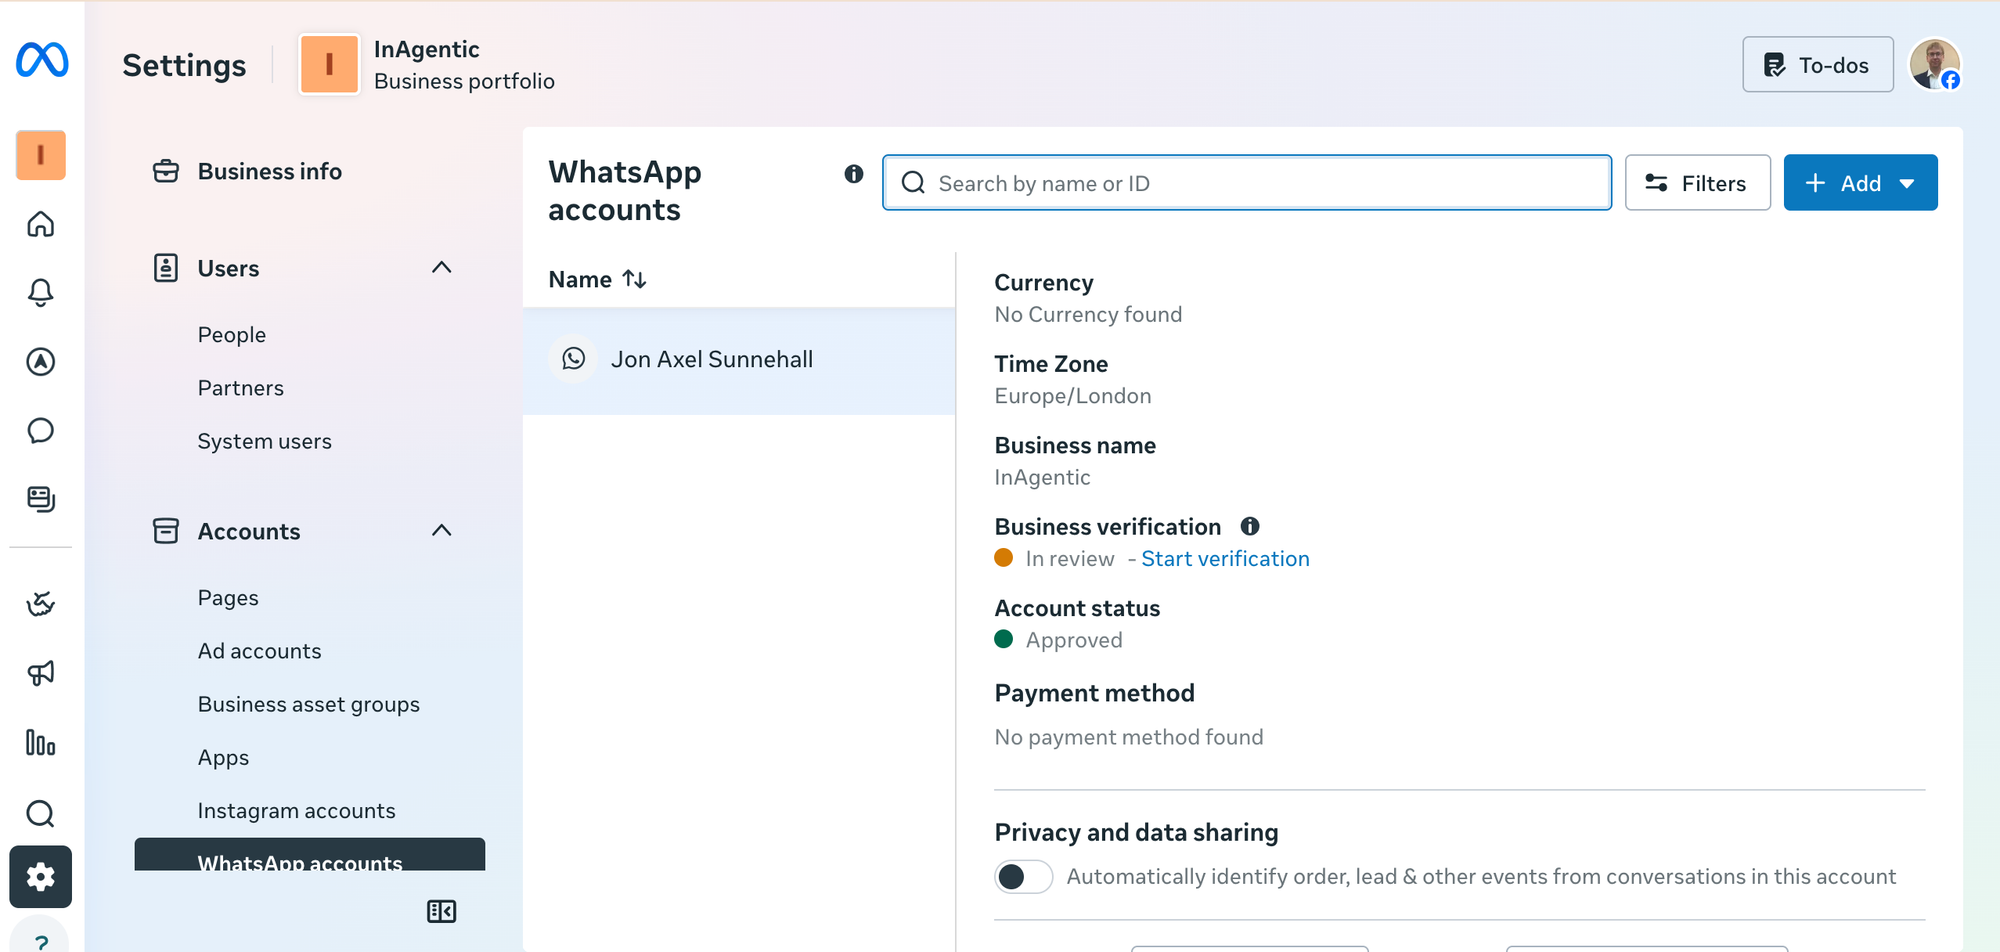
Task: Open Apps under Accounts
Action: (224, 758)
